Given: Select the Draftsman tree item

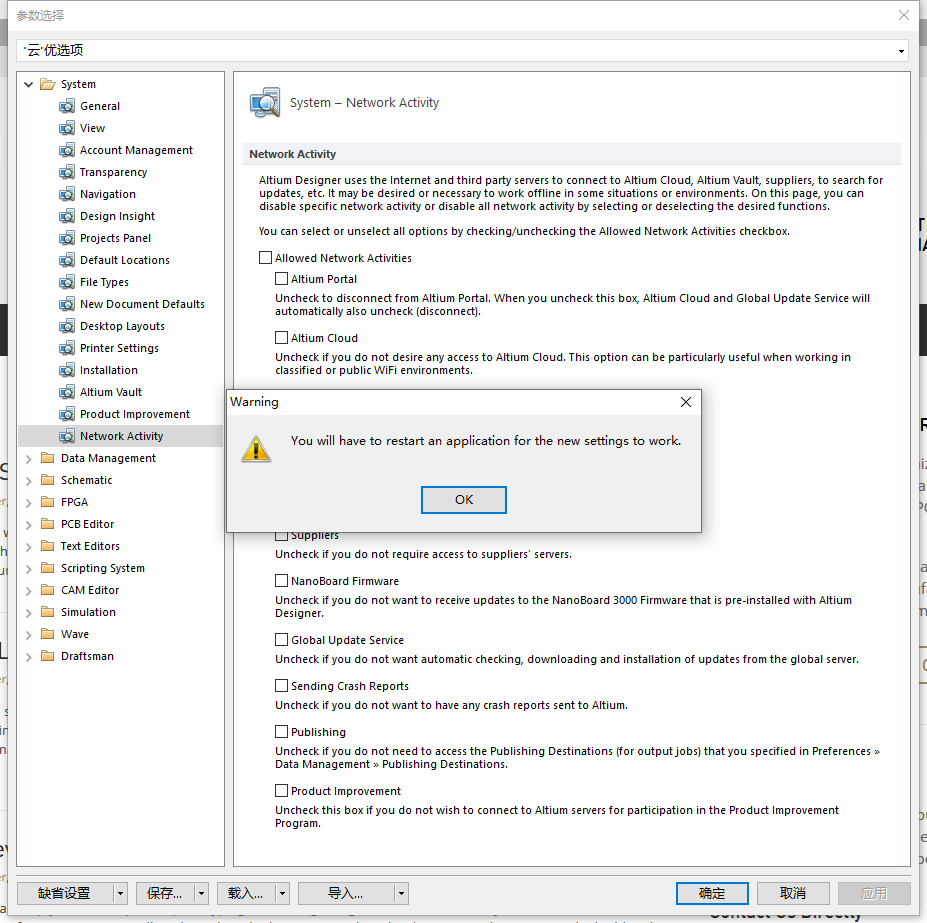Looking at the screenshot, I should pyautogui.click(x=87, y=656).
